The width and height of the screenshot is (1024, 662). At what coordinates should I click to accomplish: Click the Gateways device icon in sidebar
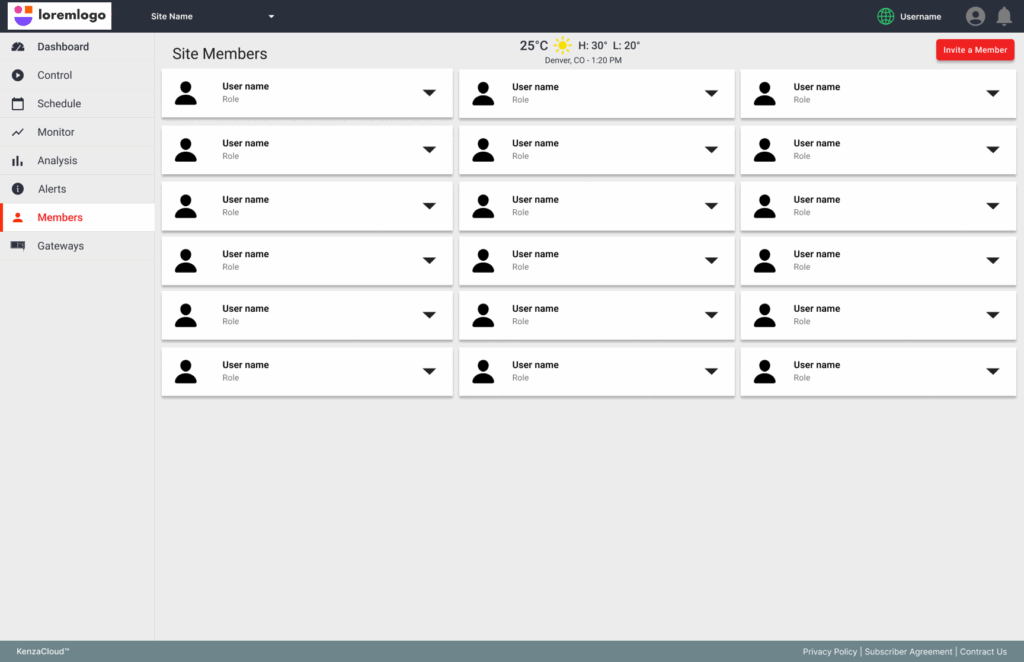18,246
